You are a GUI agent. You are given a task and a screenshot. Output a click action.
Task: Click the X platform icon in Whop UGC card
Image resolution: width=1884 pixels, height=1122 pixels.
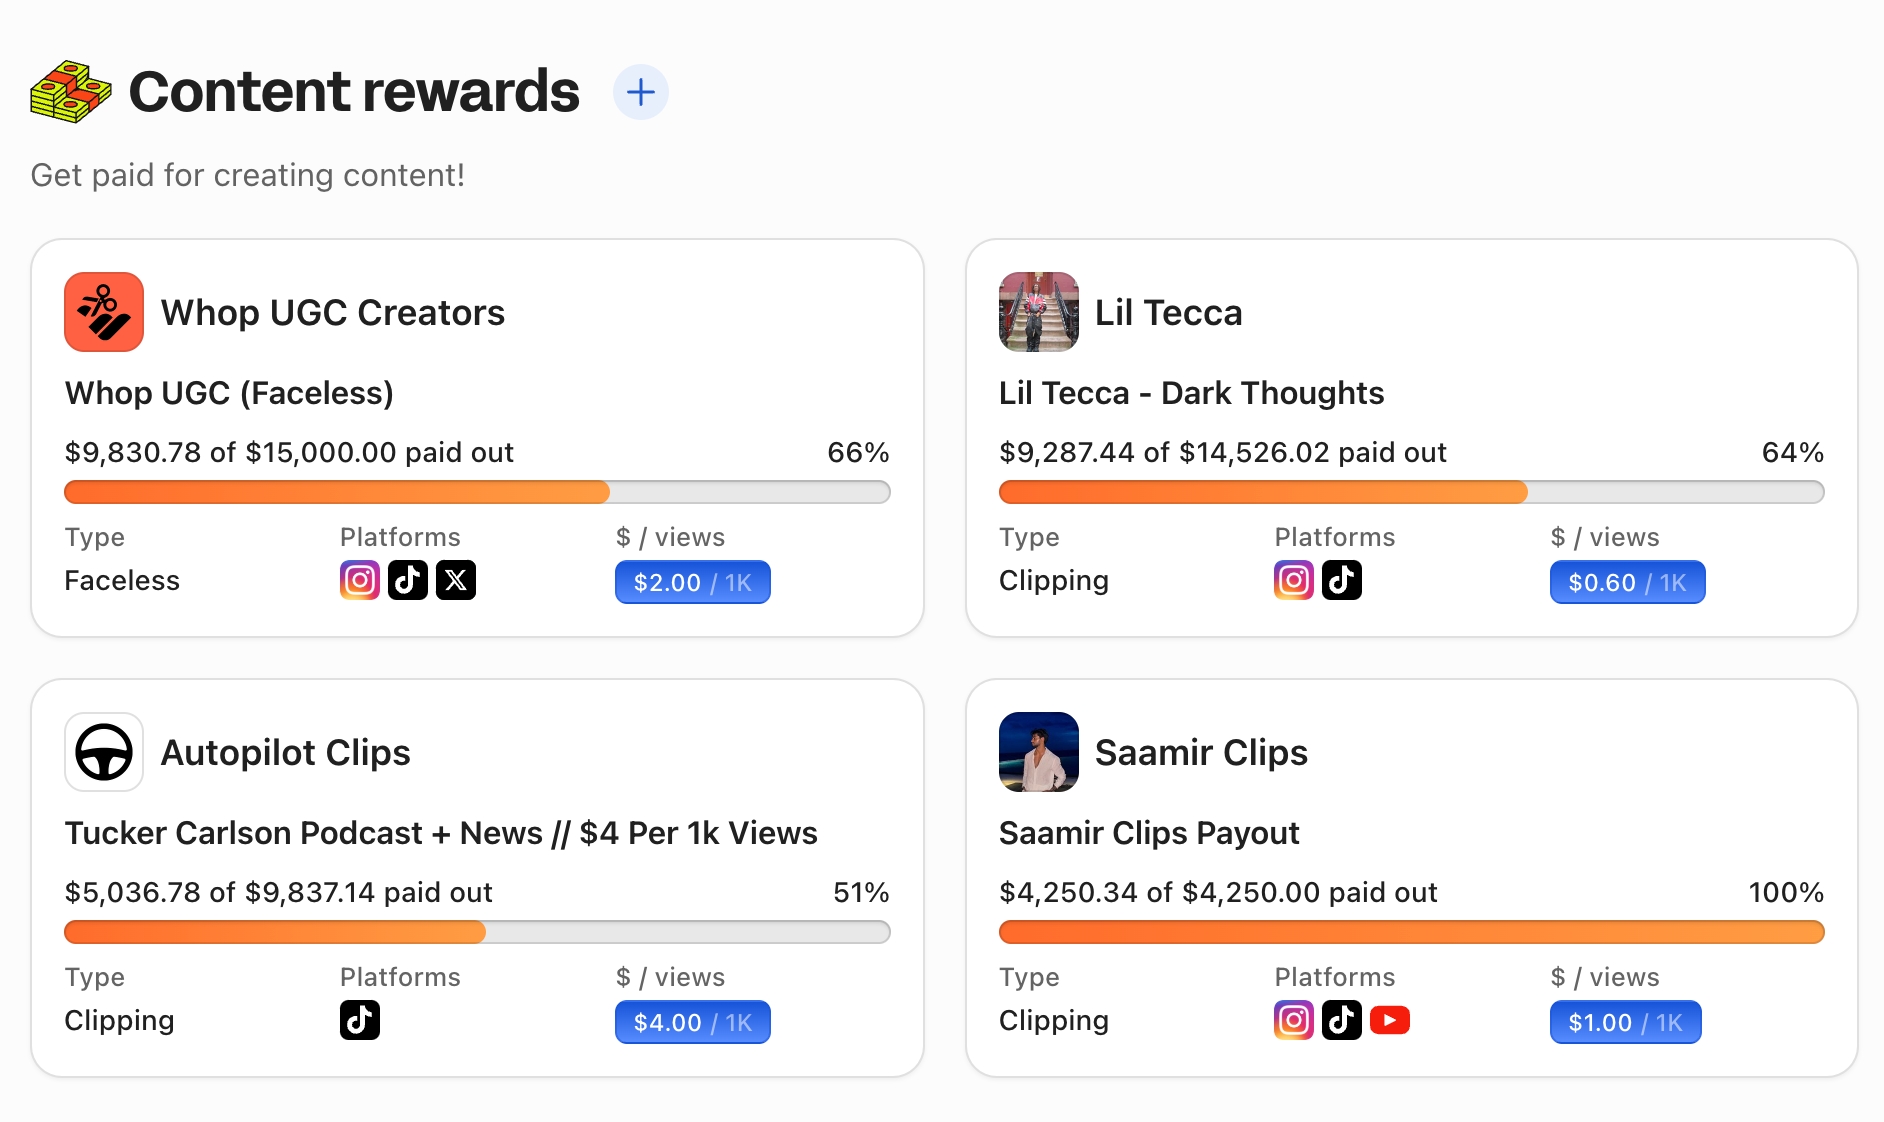coord(456,580)
